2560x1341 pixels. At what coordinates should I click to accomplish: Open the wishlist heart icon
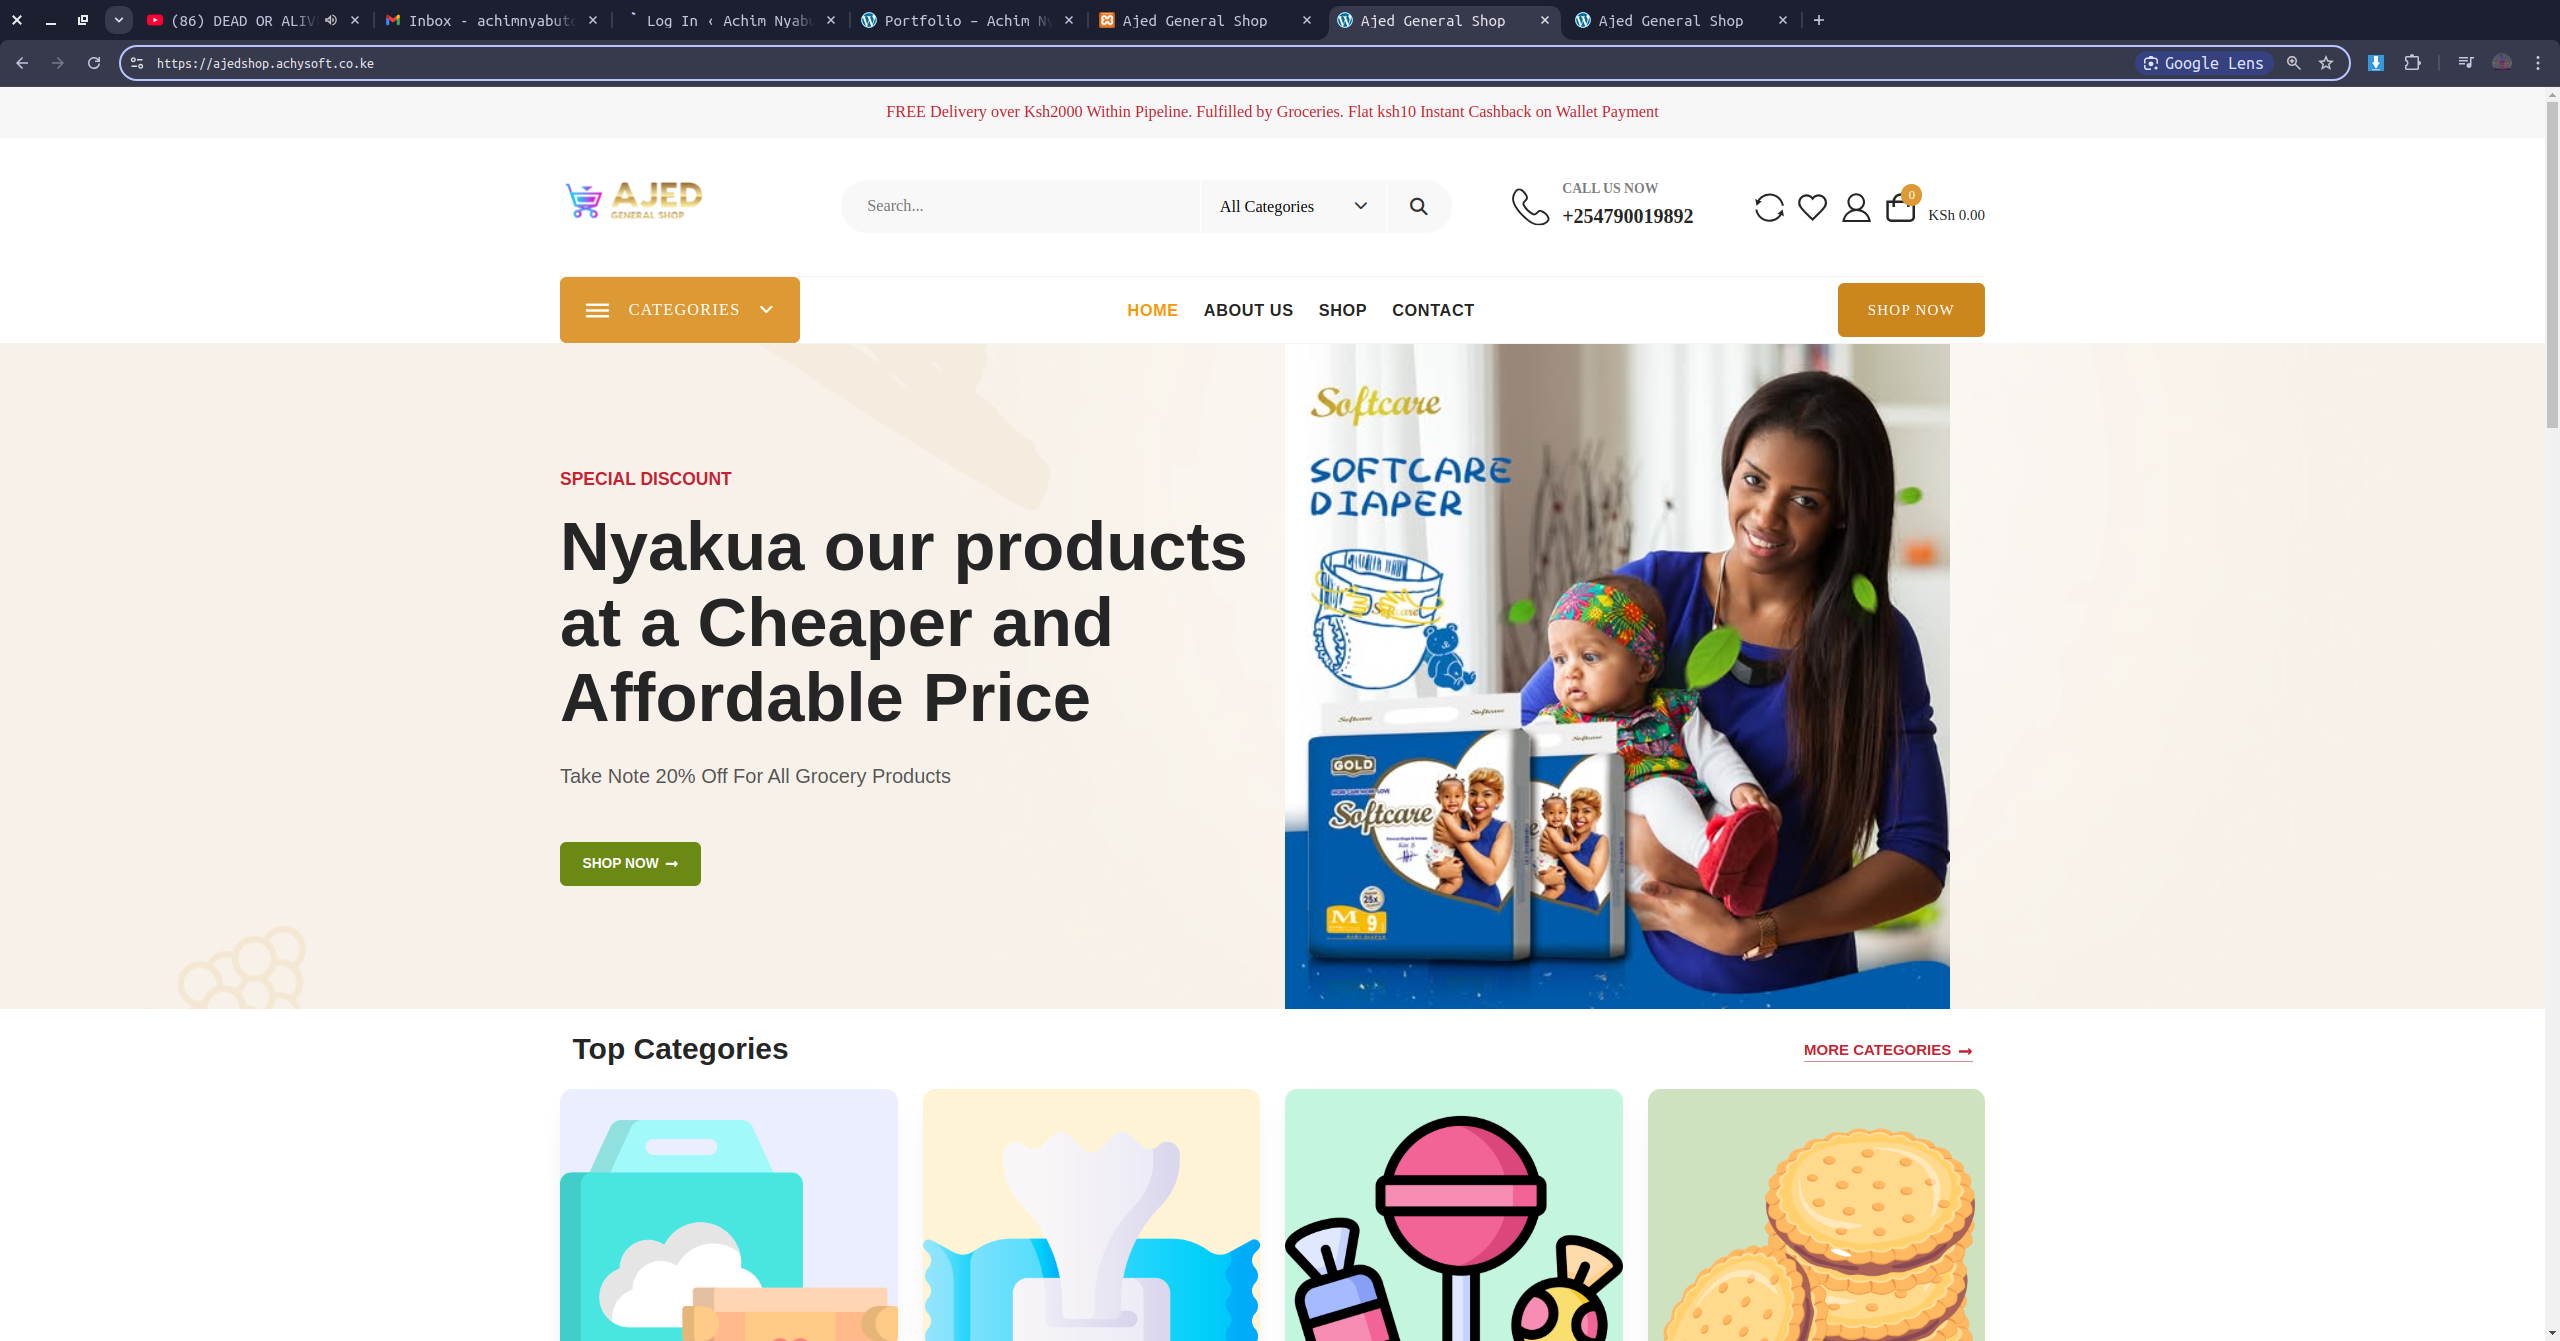[x=1812, y=207]
